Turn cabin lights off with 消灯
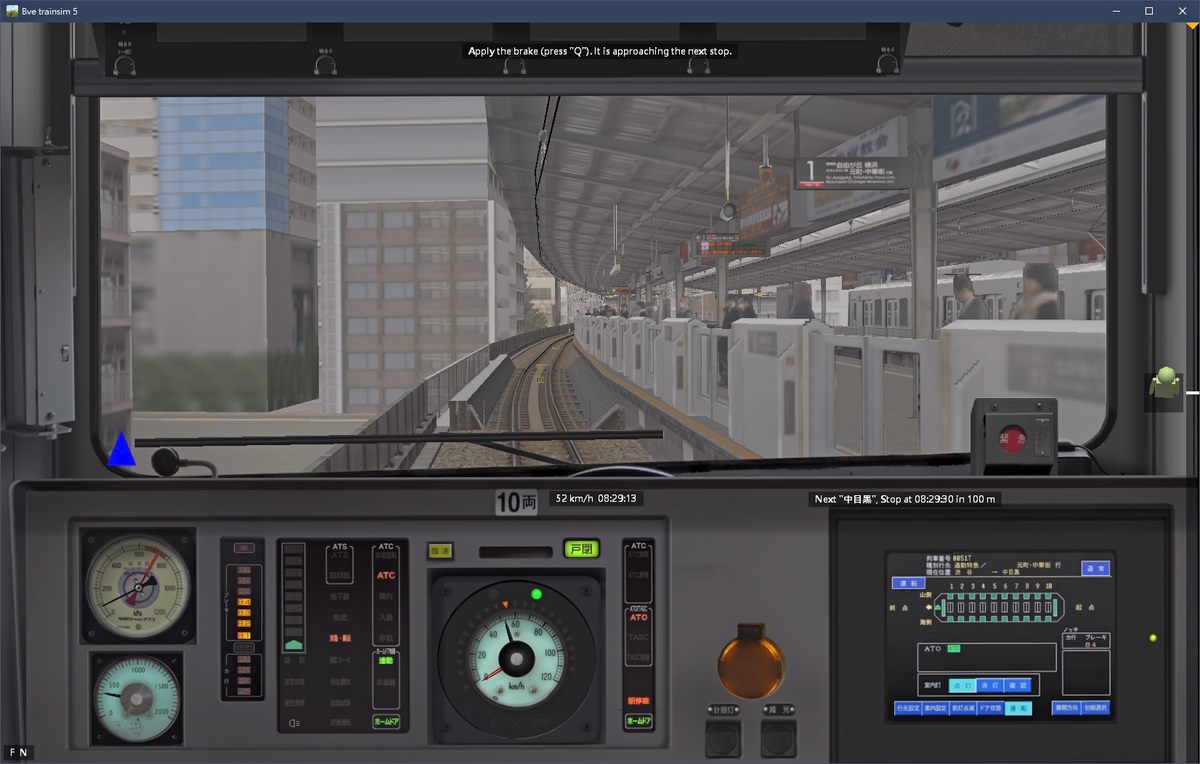This screenshot has height=764, width=1200. coord(990,685)
